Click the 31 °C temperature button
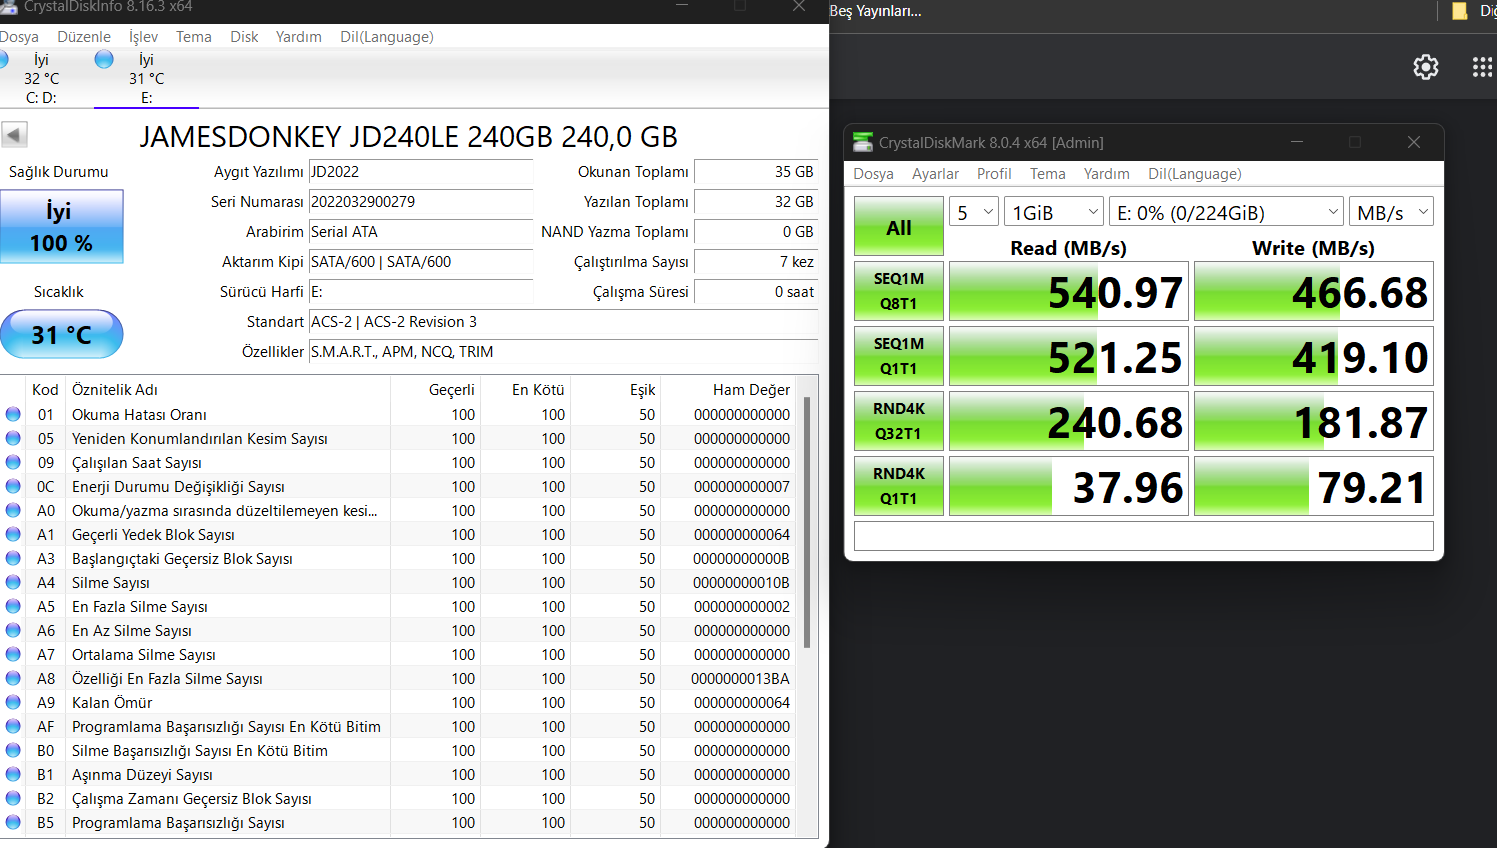The image size is (1497, 848). point(62,334)
